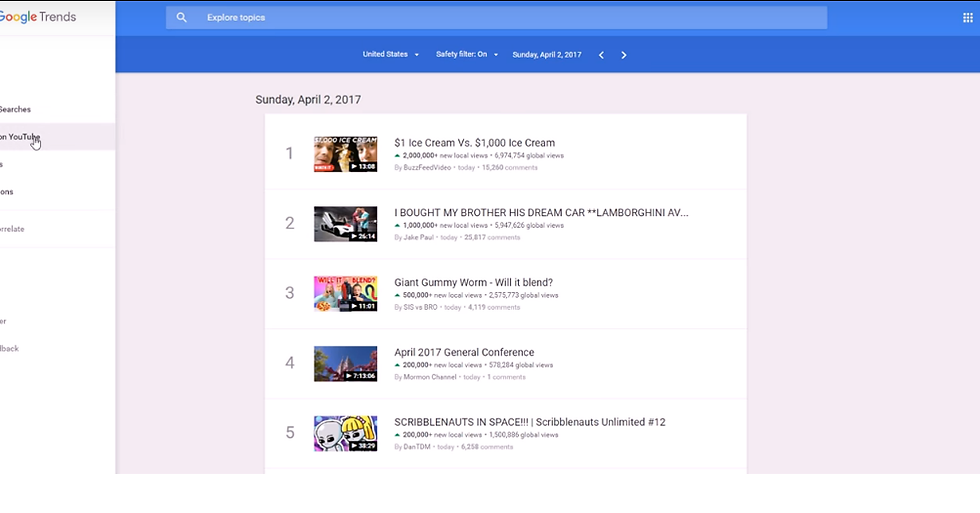Go to next day with right arrow
The width and height of the screenshot is (980, 513).
coord(624,55)
